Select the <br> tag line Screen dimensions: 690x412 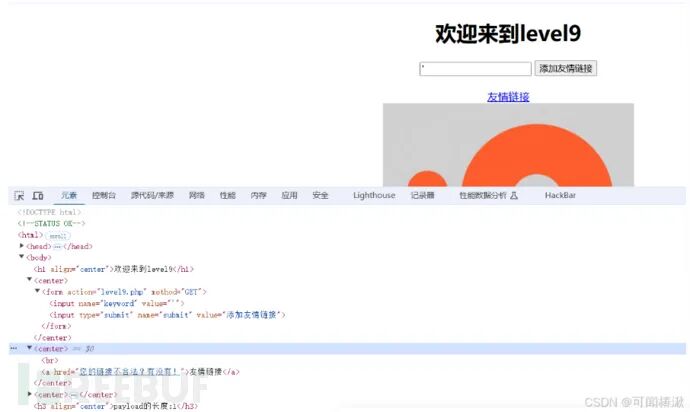pyautogui.click(x=50, y=360)
